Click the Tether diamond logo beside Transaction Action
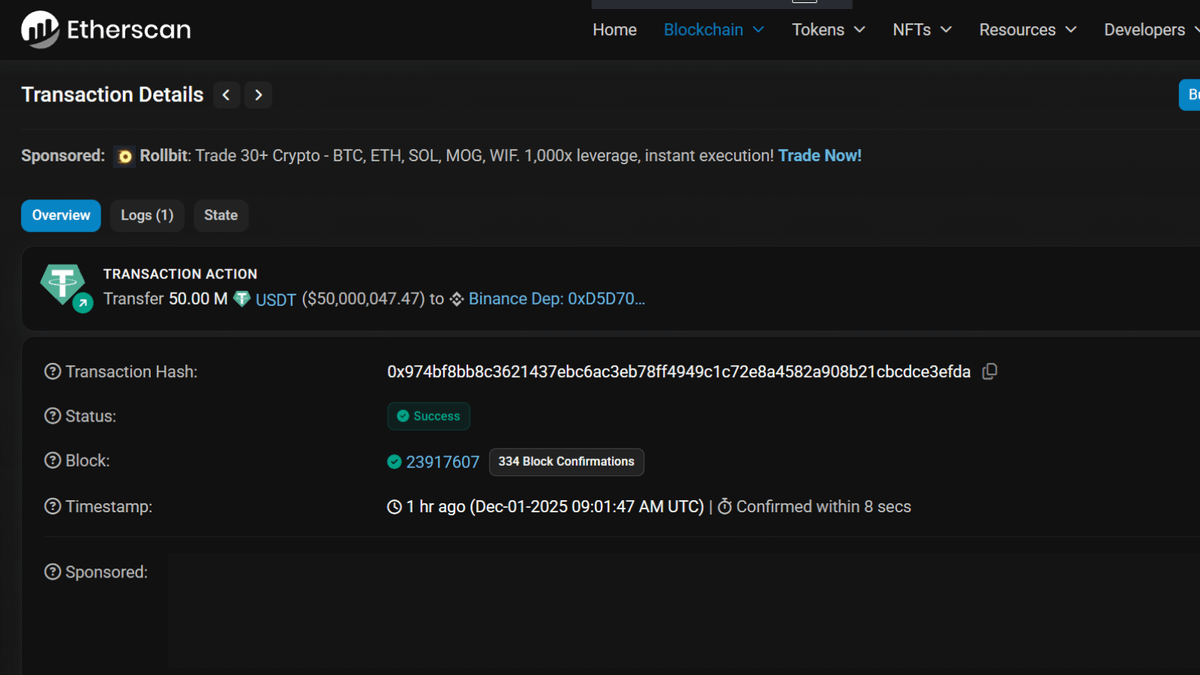 63,284
